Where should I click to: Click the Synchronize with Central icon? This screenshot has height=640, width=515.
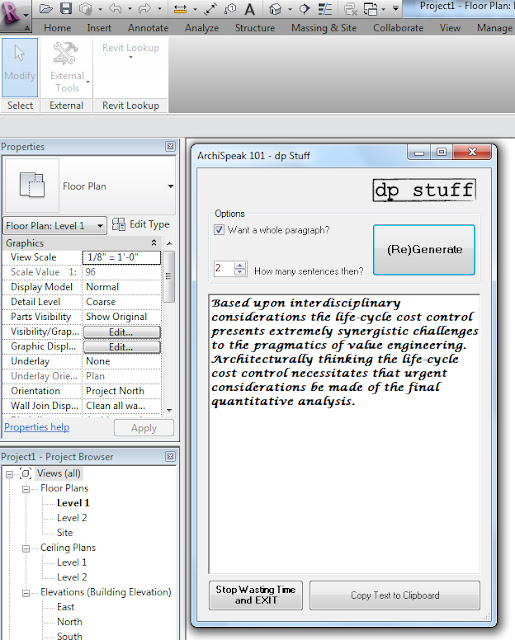87,9
